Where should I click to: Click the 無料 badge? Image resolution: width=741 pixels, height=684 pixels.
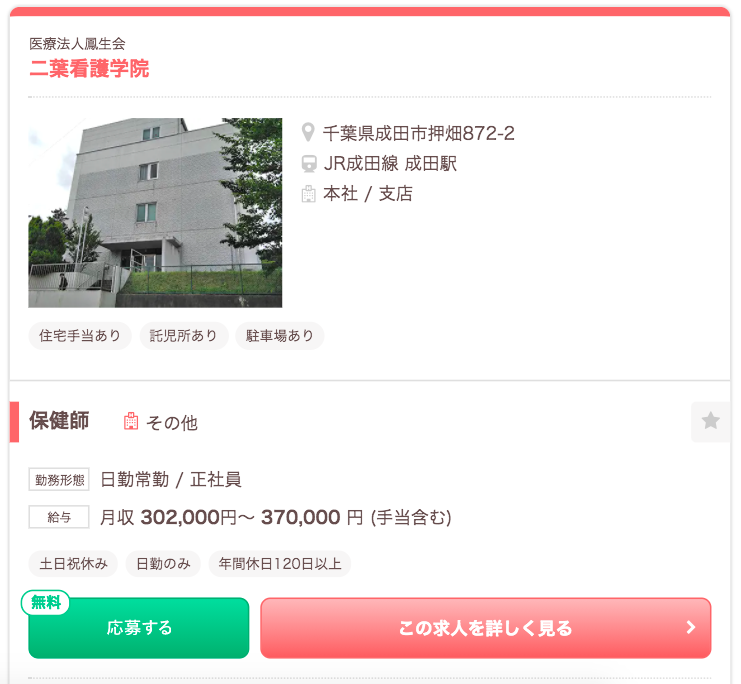(x=45, y=602)
